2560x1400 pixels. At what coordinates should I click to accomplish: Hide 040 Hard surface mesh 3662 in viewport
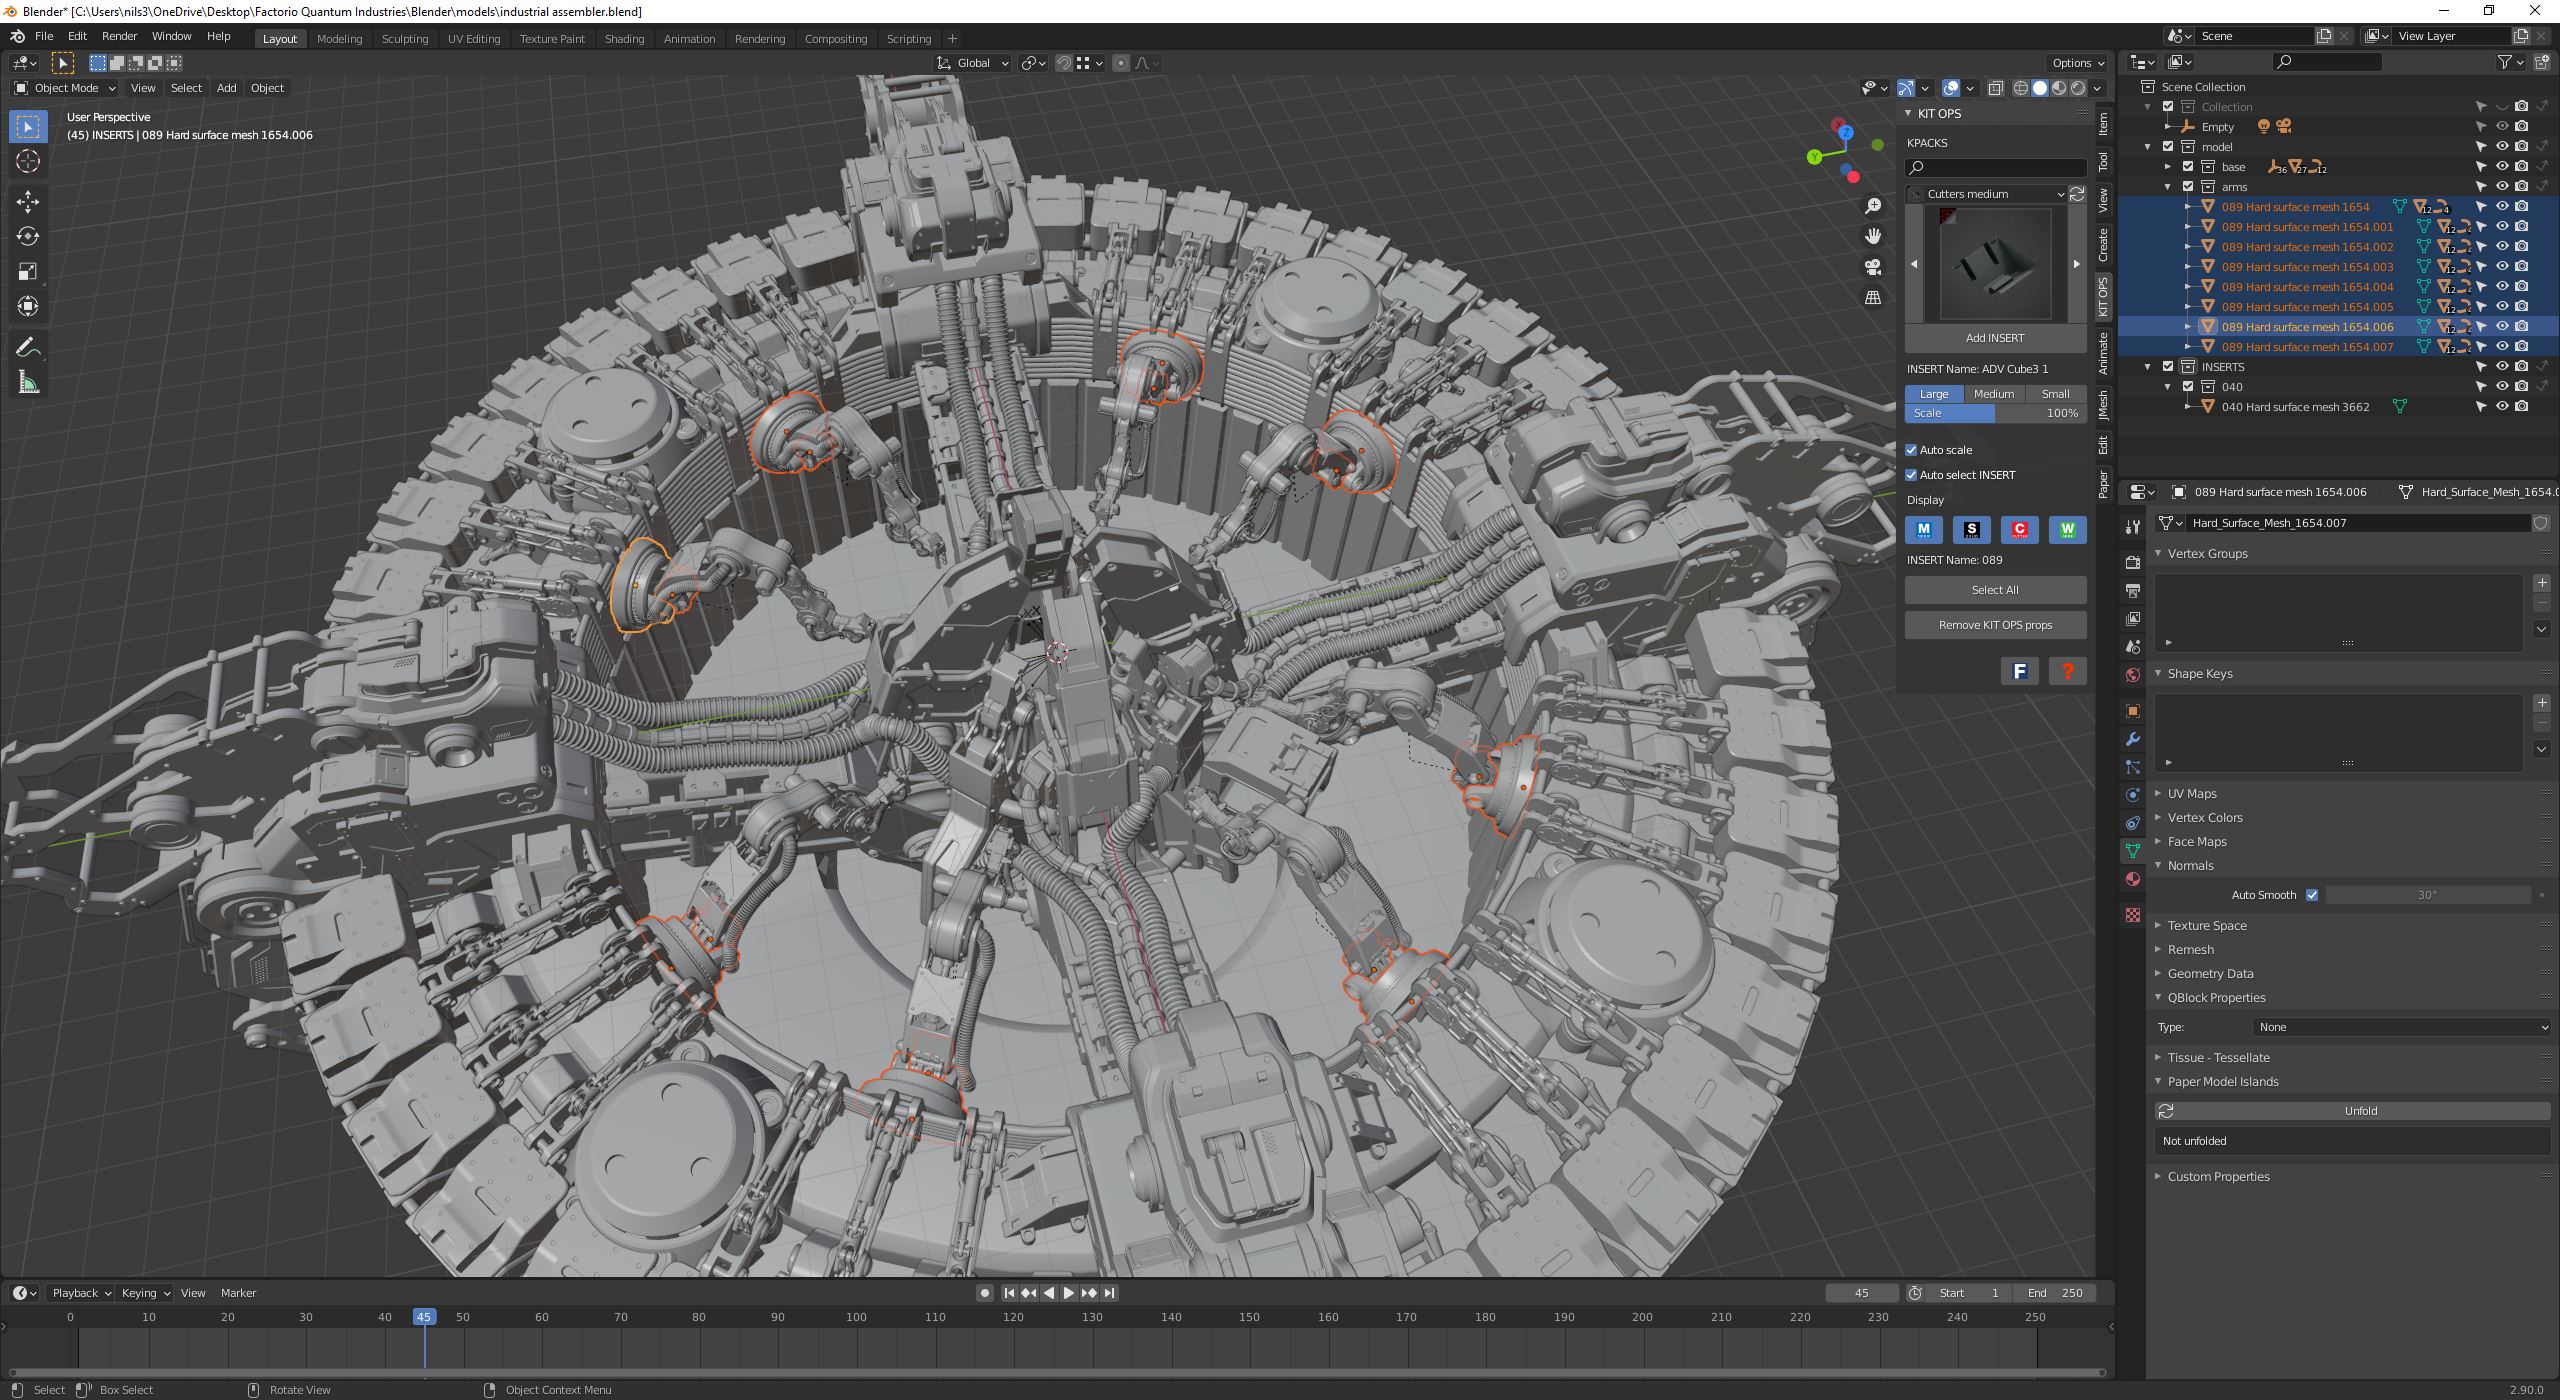point(2502,407)
